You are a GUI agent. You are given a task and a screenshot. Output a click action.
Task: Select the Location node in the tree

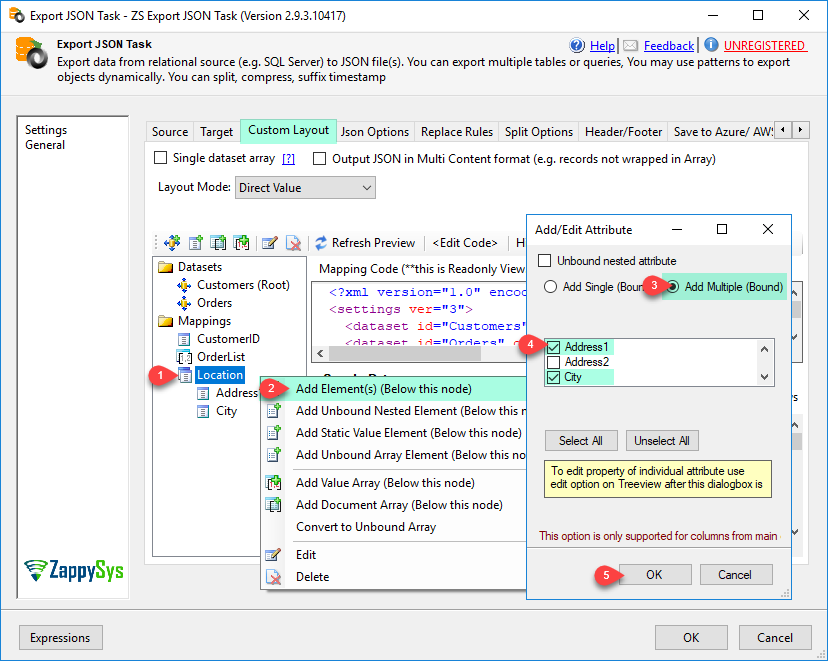point(220,375)
